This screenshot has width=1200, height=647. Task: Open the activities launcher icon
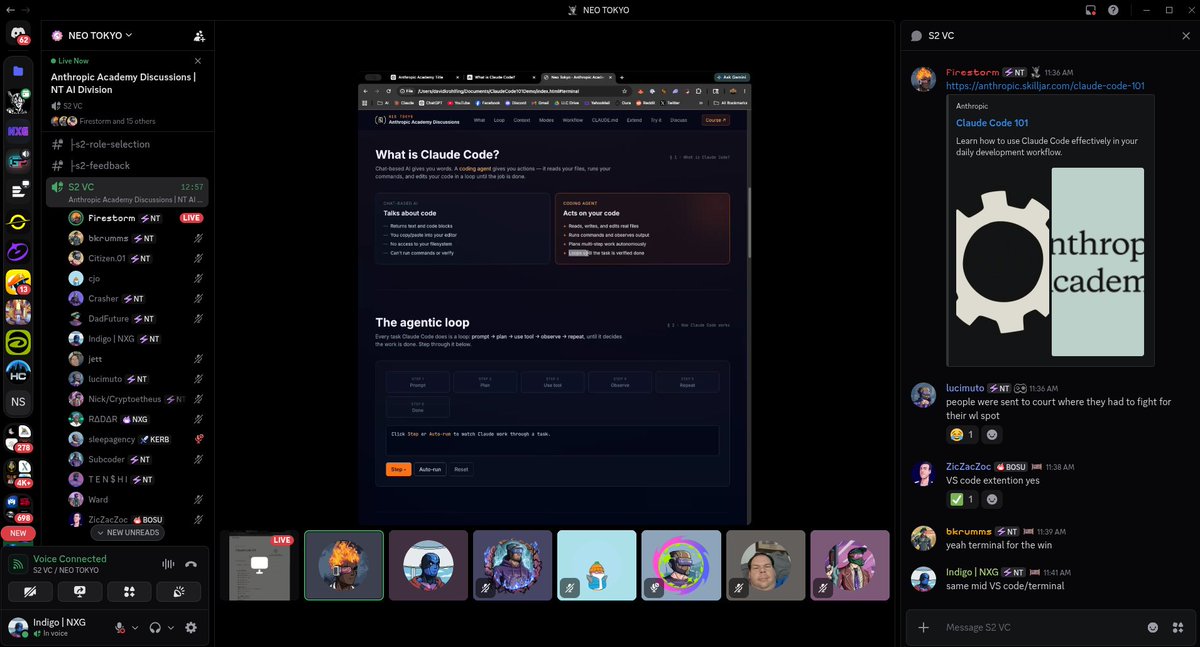tap(129, 592)
